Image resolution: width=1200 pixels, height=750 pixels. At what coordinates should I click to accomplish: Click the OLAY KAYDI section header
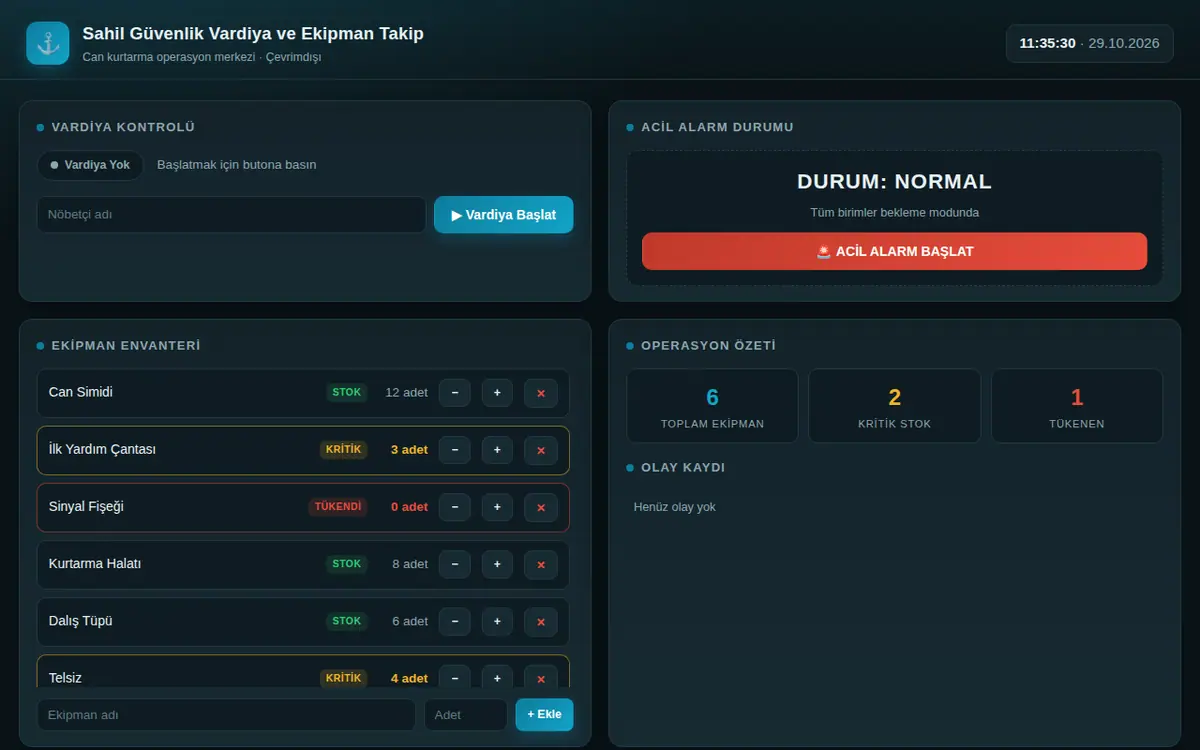[683, 467]
